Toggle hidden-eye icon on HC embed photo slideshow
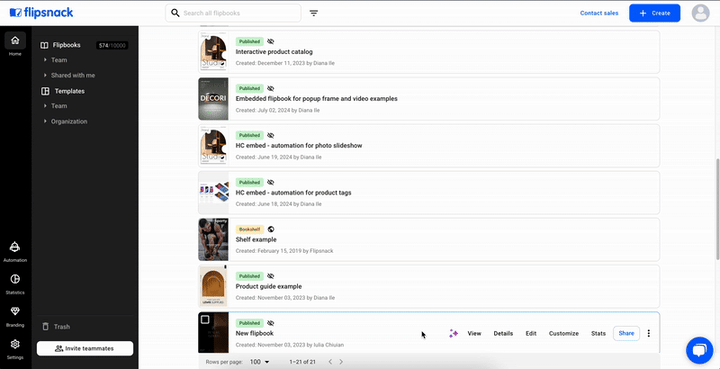Image resolution: width=720 pixels, height=369 pixels. [x=270, y=135]
